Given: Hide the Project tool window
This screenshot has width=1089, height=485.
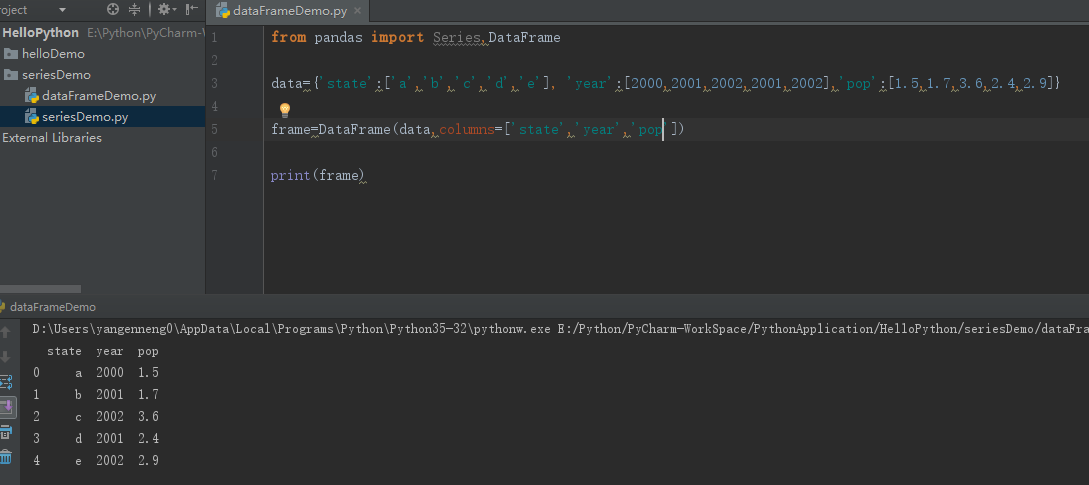Looking at the screenshot, I should [191, 10].
